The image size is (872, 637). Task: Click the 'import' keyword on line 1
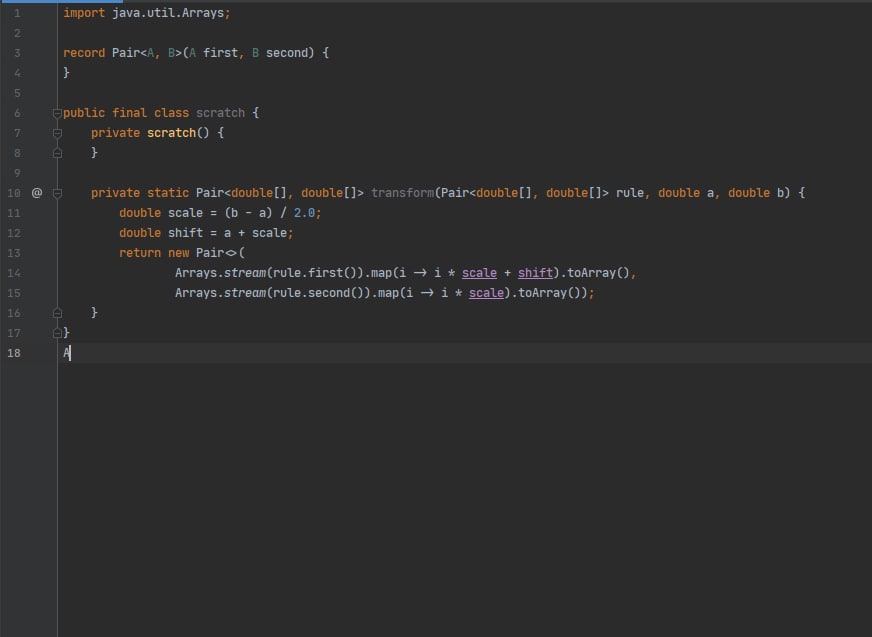pos(84,13)
